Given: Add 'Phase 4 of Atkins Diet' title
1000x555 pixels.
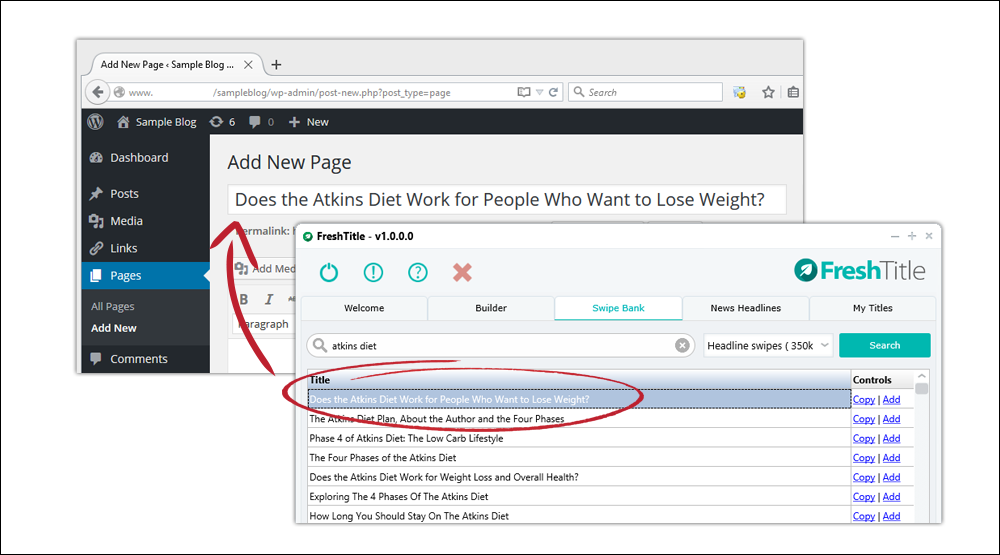Looking at the screenshot, I should point(892,438).
